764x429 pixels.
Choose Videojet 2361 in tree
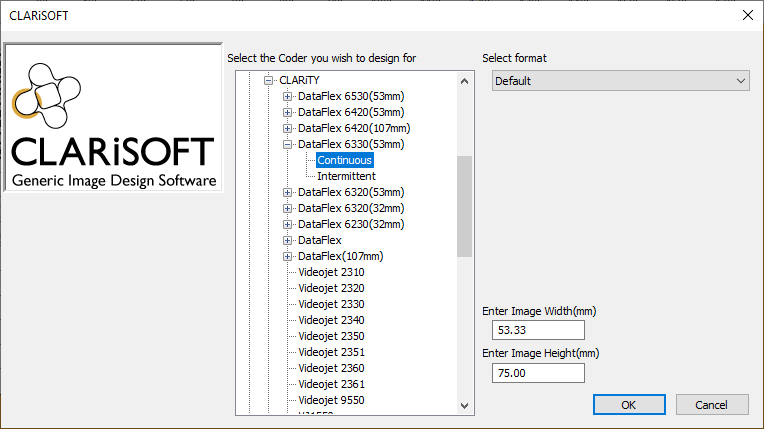pos(331,384)
